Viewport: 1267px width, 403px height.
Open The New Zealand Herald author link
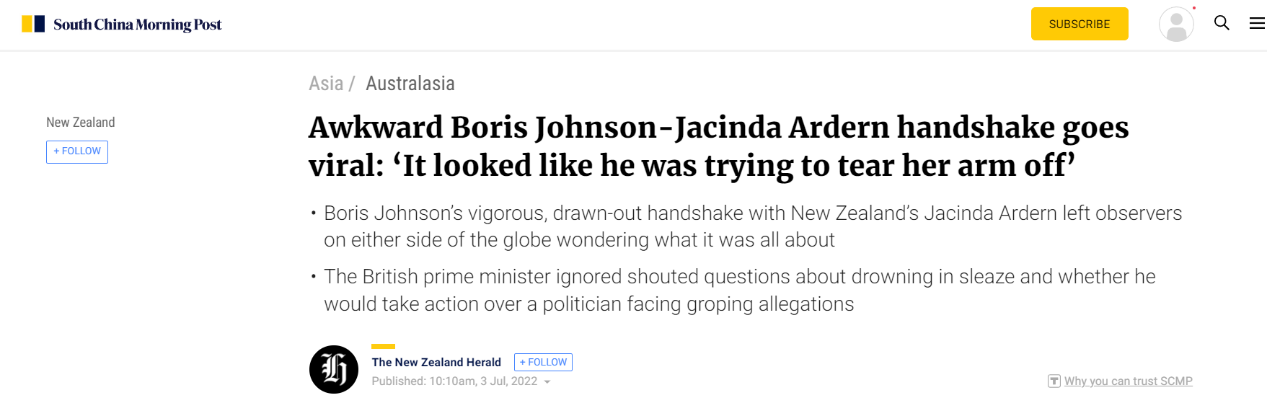436,362
